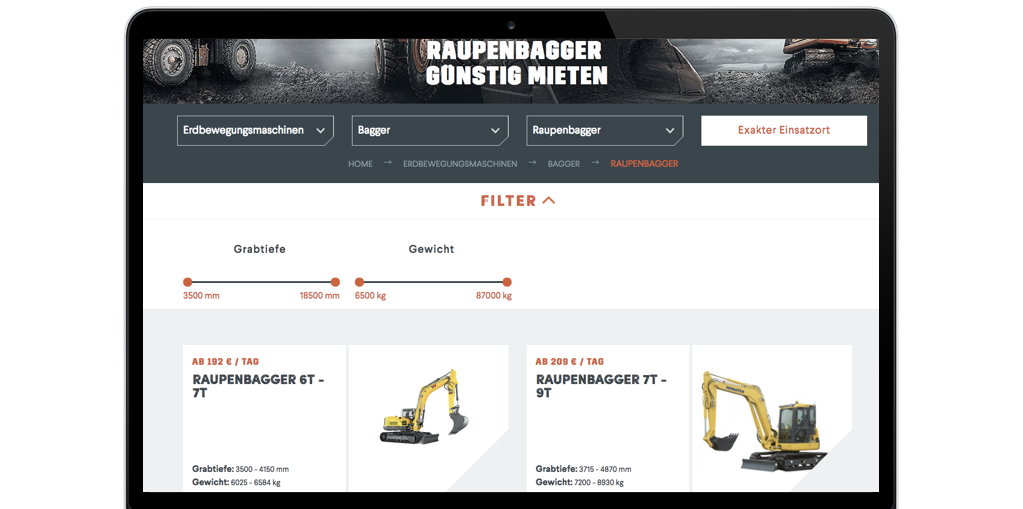The image size is (1023, 509).
Task: Click the chevron next to FILTER
Action: [x=549, y=201]
